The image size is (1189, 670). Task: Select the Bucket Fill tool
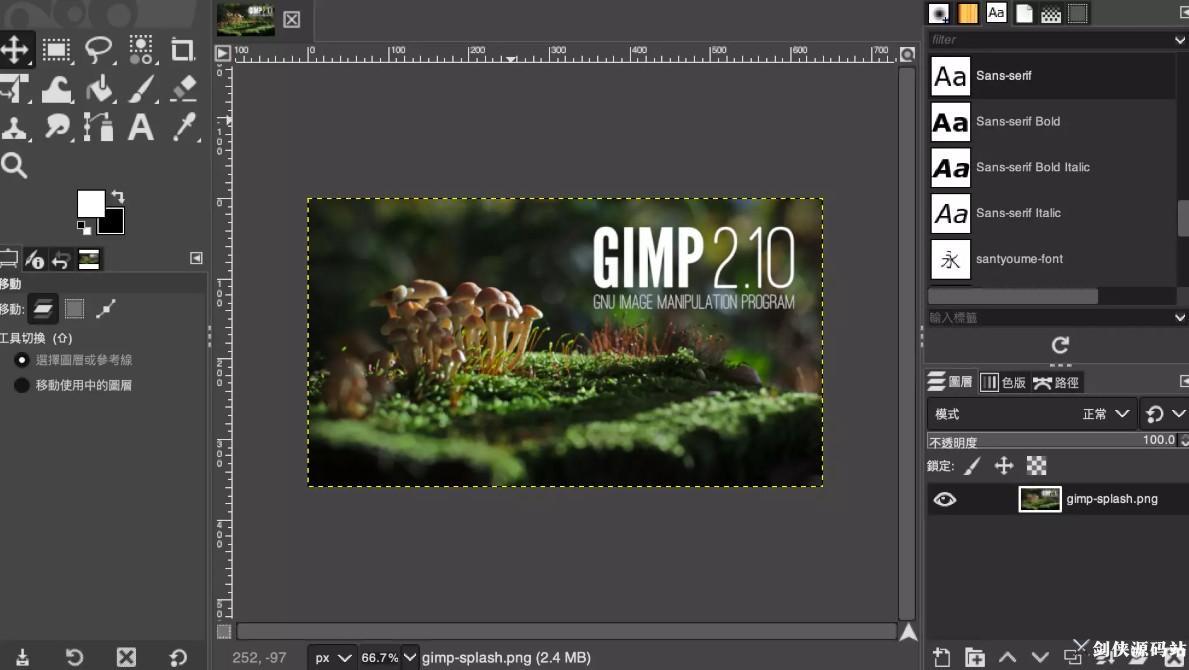99,89
